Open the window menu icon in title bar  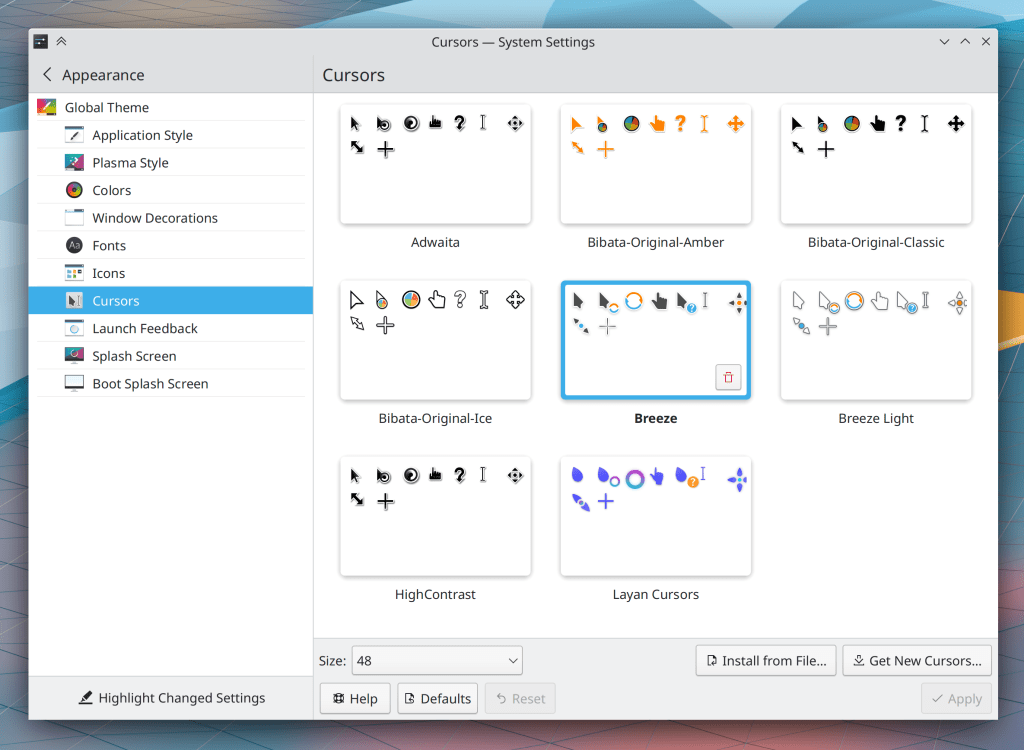click(x=40, y=42)
